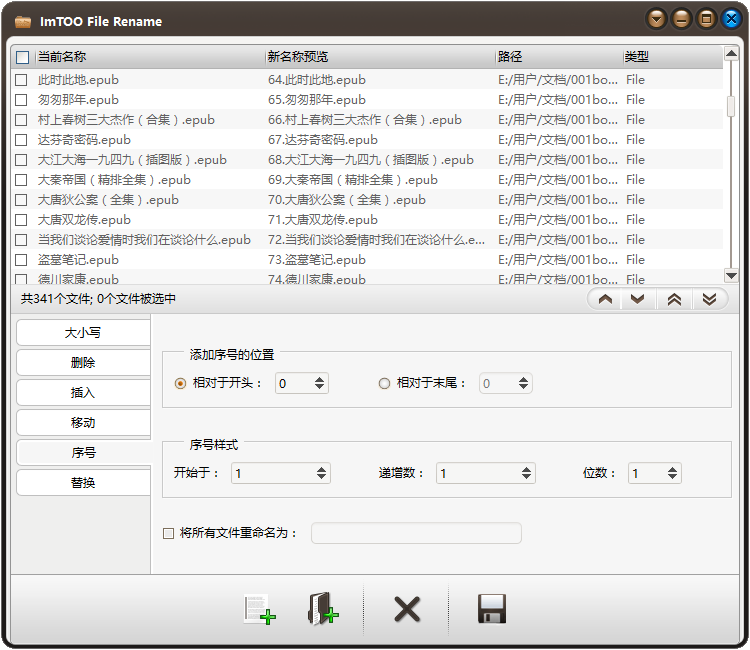The height and width of the screenshot is (650, 750).
Task: Open the 插入 tab
Action: [x=83, y=393]
